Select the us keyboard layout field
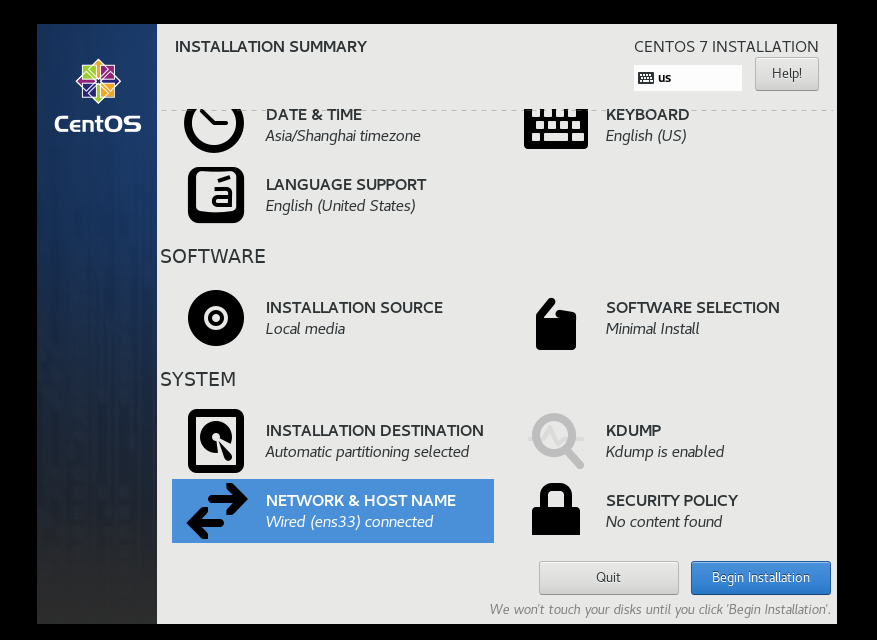Screen dimensions: 877x640 [687, 78]
